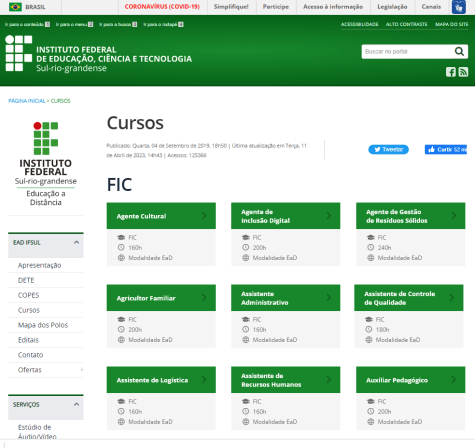Click the Brazil flag icon
Viewport: 475px width, 448px height.
(15, 7)
